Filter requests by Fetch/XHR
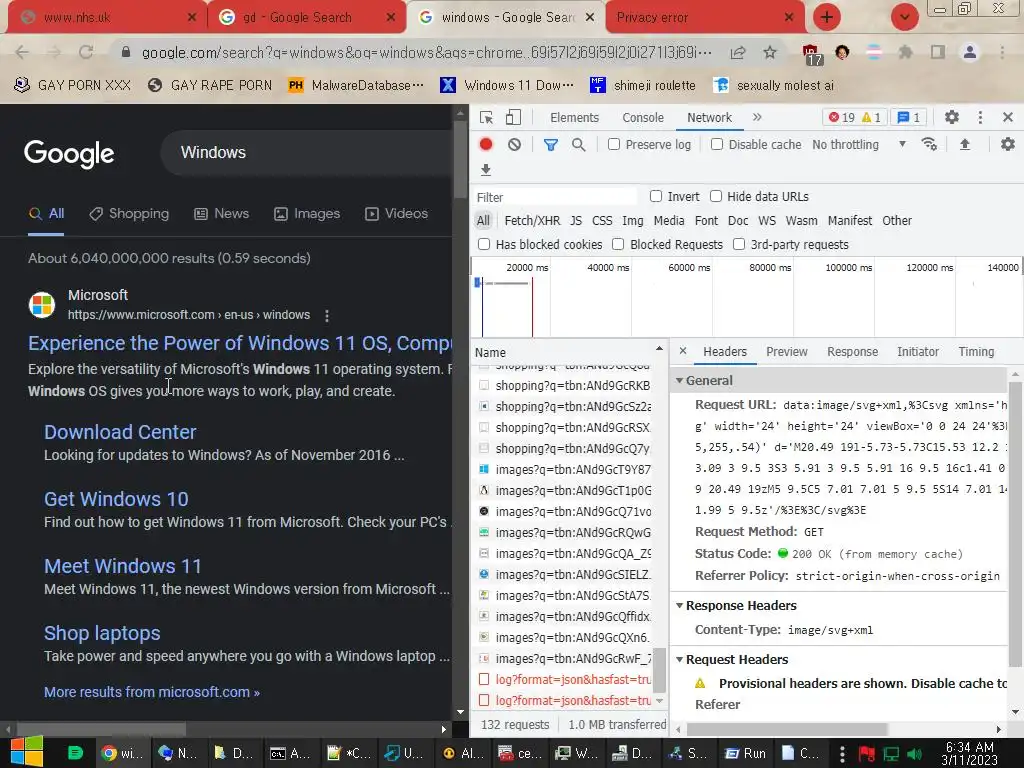The height and width of the screenshot is (768, 1024). point(532,221)
